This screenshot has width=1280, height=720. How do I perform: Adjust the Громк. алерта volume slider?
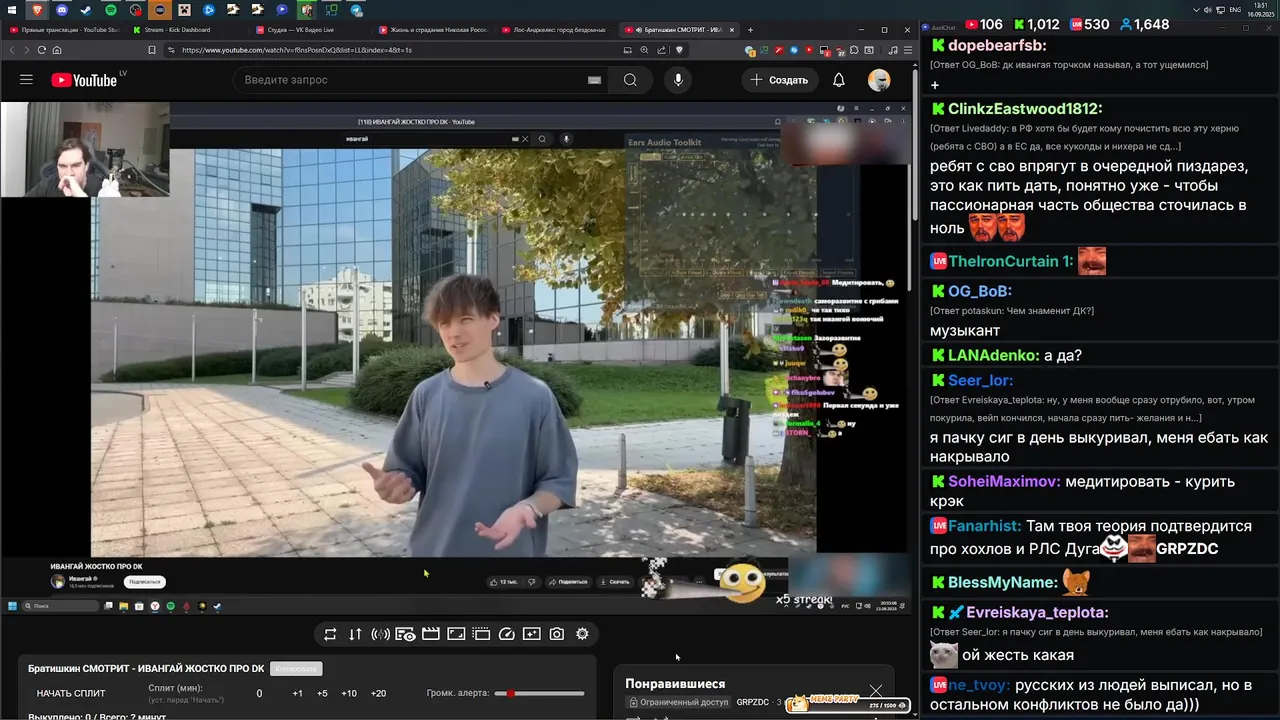[x=541, y=693]
